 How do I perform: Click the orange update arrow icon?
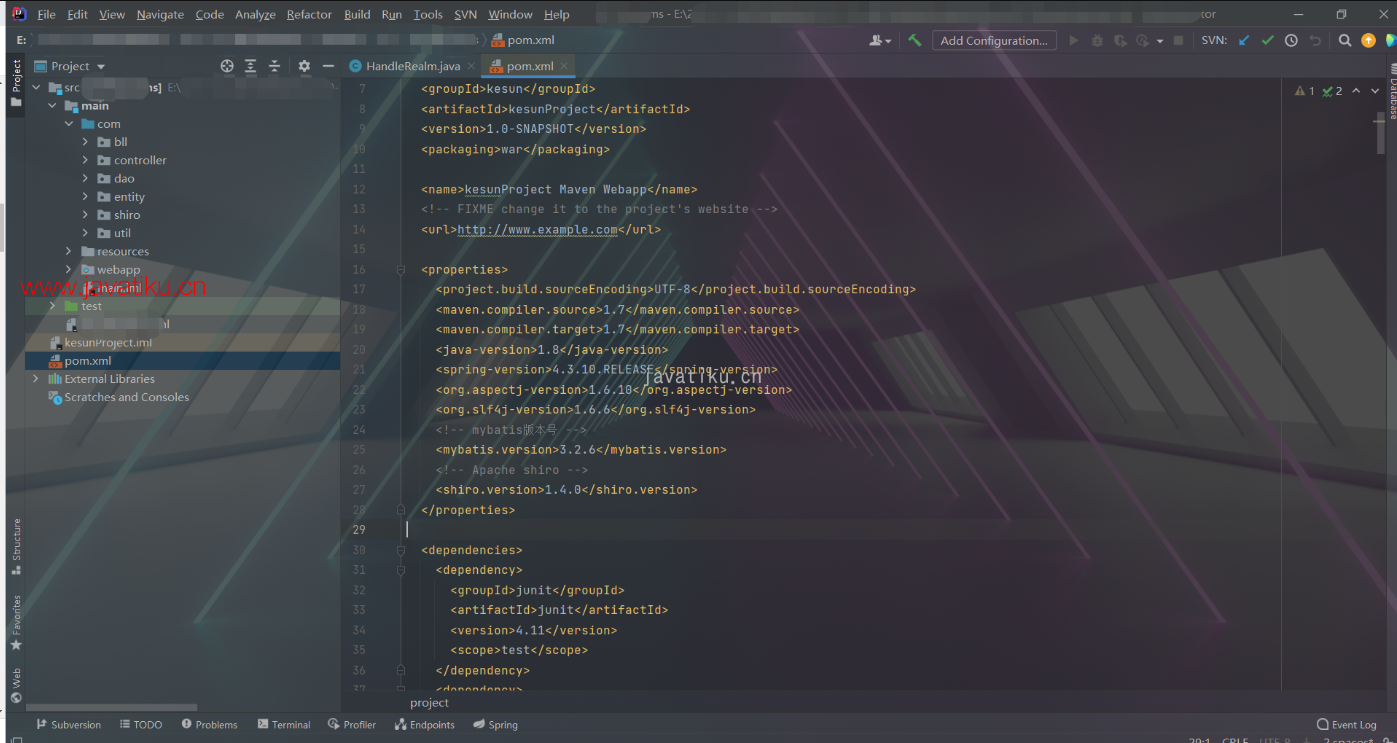pos(1369,40)
